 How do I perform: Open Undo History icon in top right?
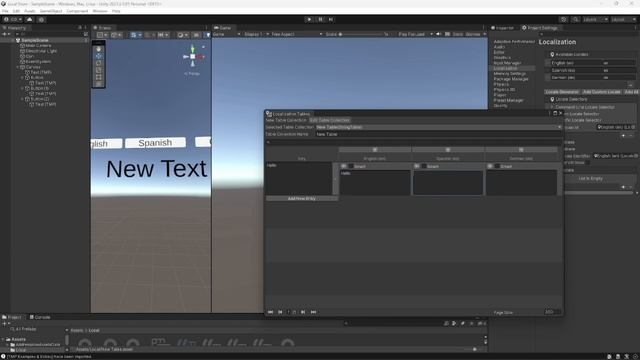[564, 19]
